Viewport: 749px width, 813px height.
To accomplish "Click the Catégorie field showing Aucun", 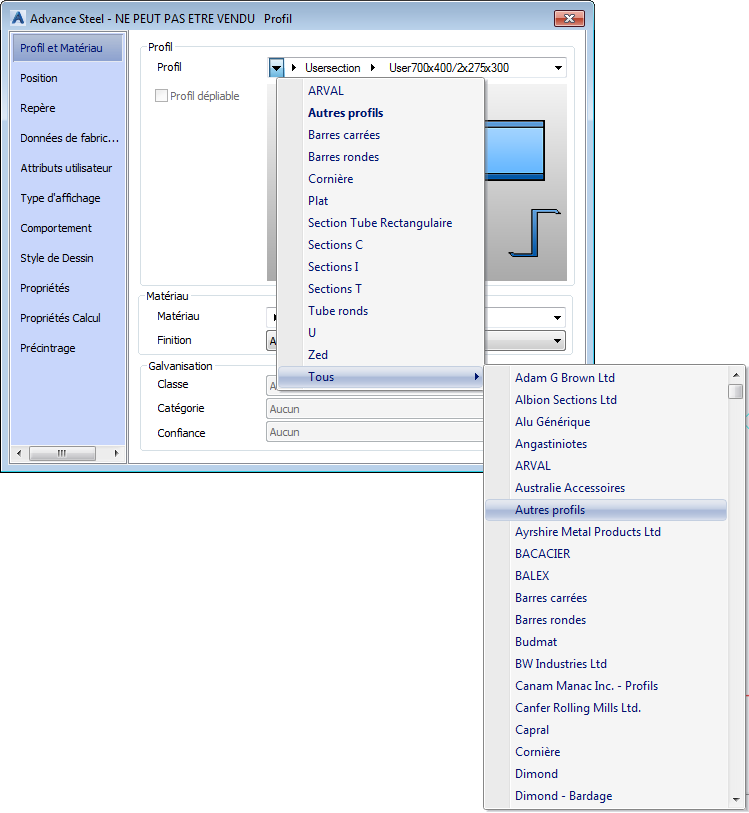I will tap(375, 409).
